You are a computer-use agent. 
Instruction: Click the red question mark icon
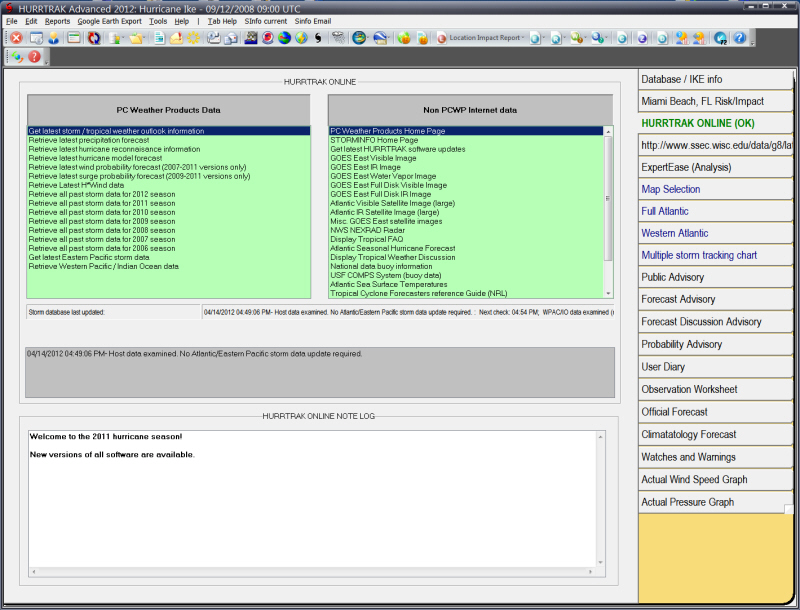(34, 57)
